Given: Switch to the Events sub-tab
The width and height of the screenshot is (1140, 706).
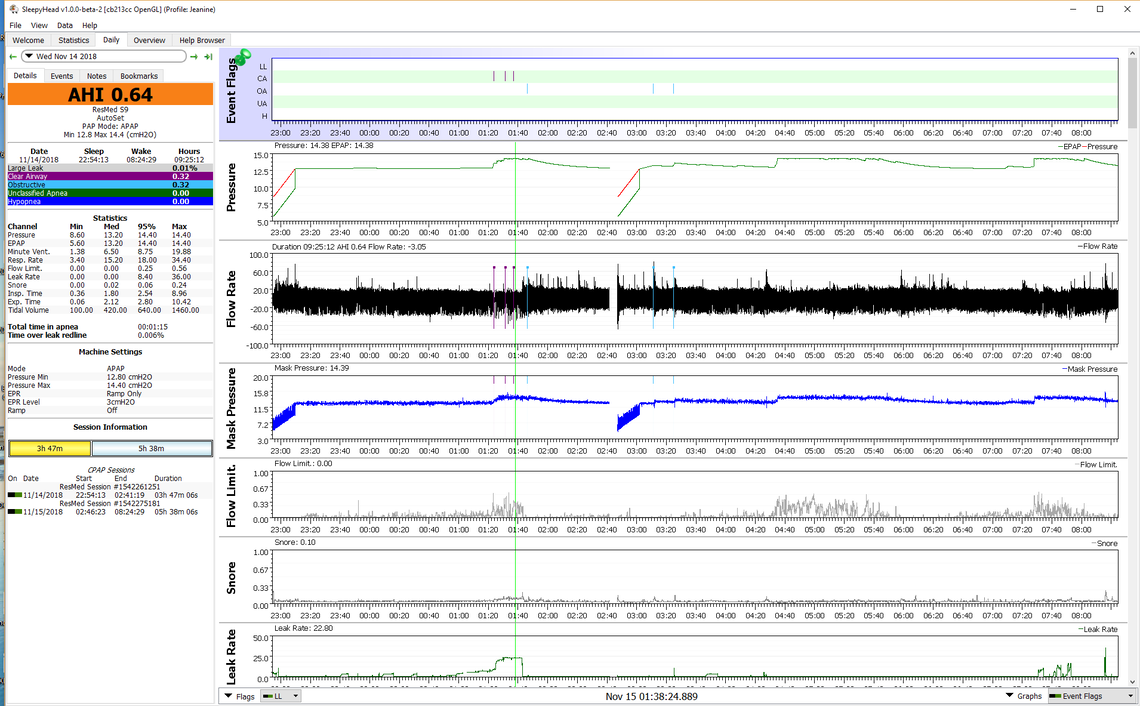Looking at the screenshot, I should pos(62,76).
